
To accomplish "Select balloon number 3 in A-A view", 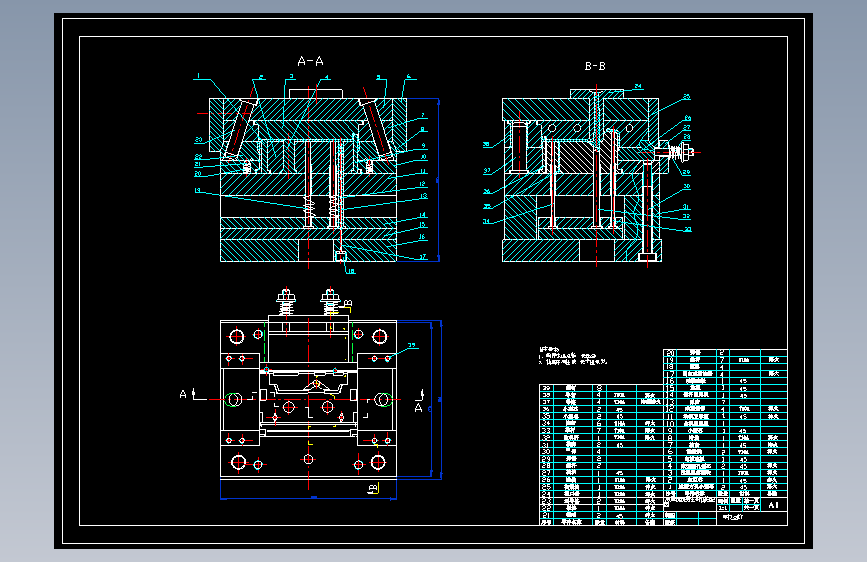I will click(x=291, y=77).
